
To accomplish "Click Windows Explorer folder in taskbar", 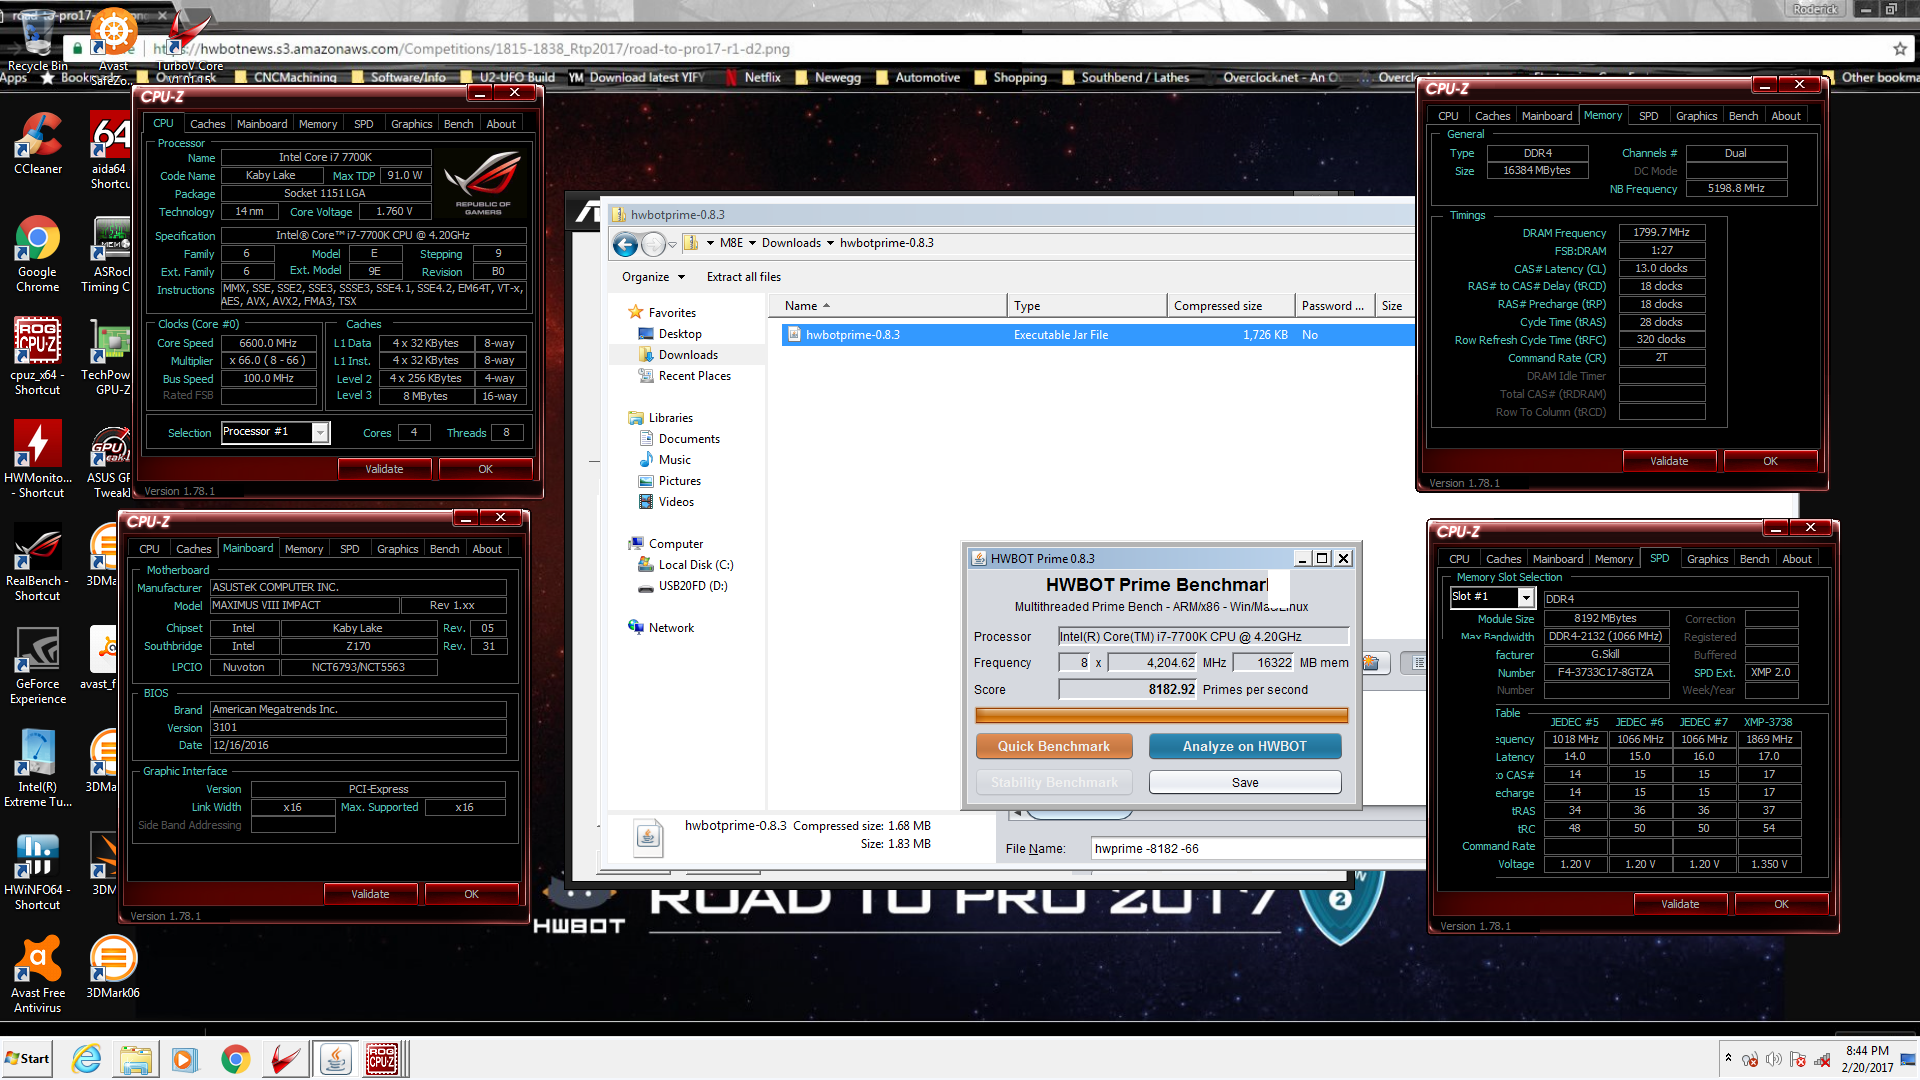I will point(136,1059).
